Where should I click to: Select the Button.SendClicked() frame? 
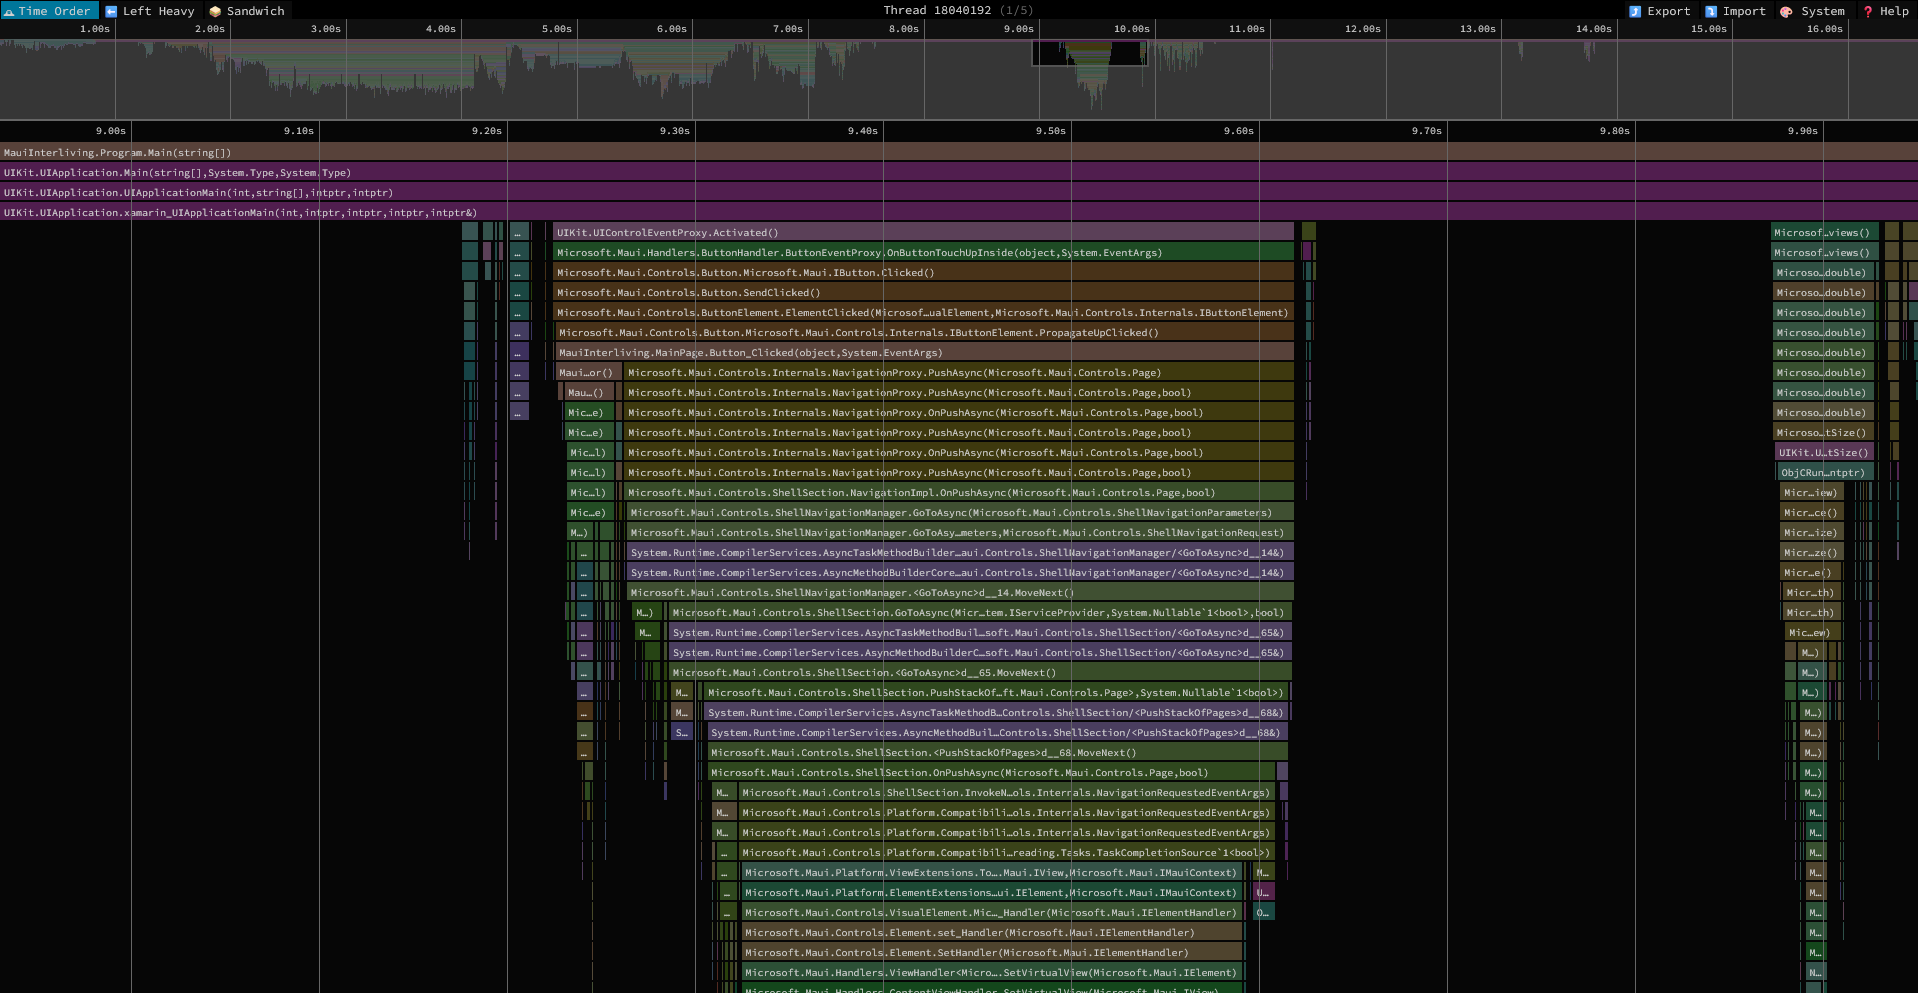pos(924,292)
